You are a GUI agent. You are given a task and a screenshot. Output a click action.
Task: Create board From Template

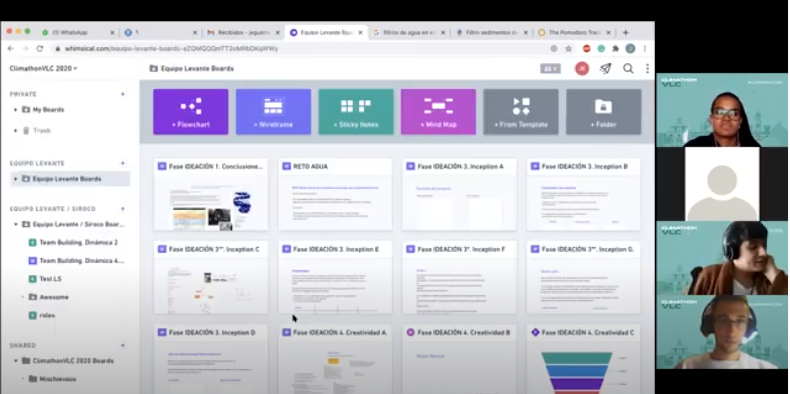521,112
